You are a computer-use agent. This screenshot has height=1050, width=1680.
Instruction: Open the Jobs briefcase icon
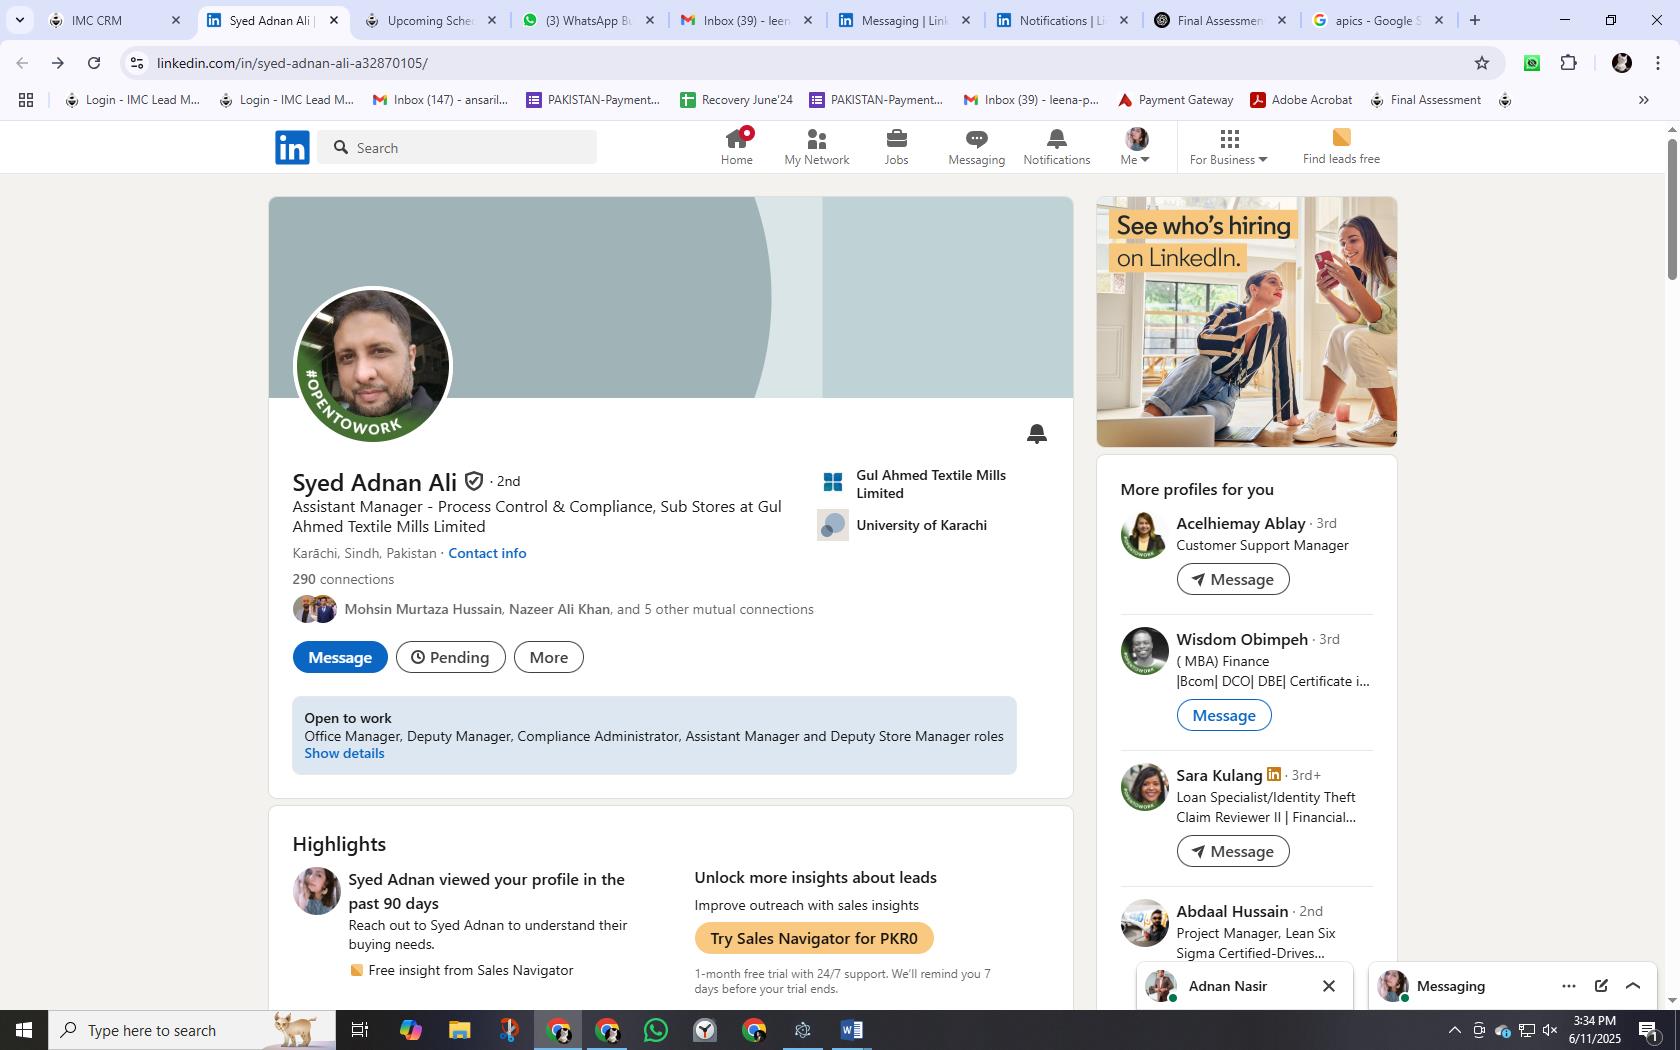tap(896, 147)
